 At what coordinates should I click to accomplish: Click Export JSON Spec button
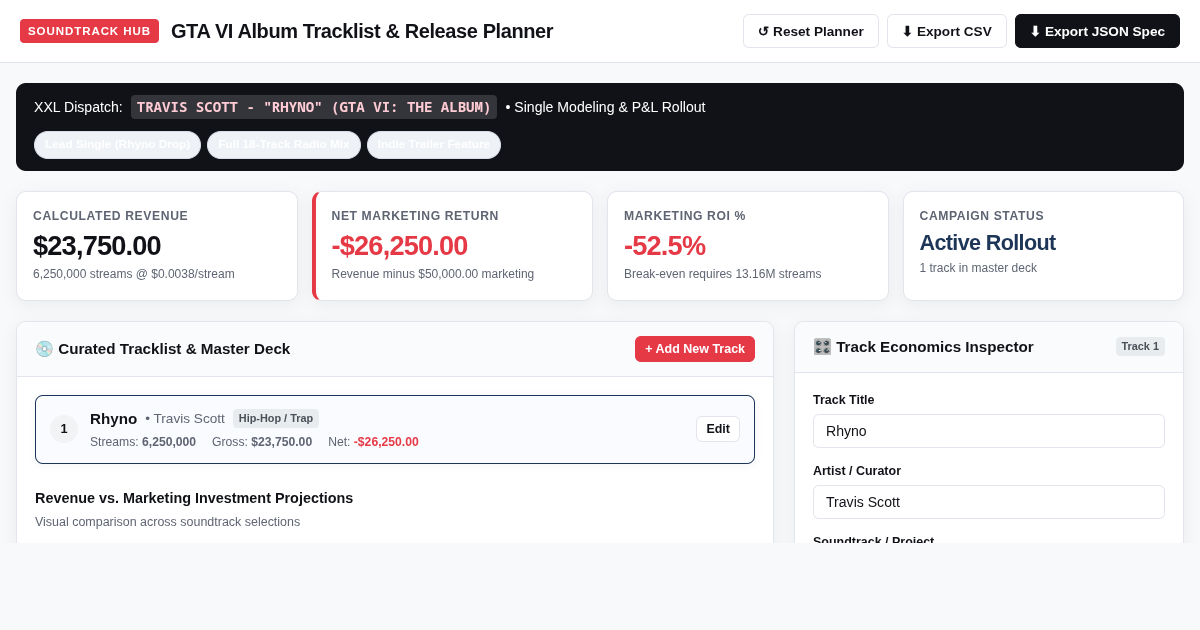point(1097,31)
